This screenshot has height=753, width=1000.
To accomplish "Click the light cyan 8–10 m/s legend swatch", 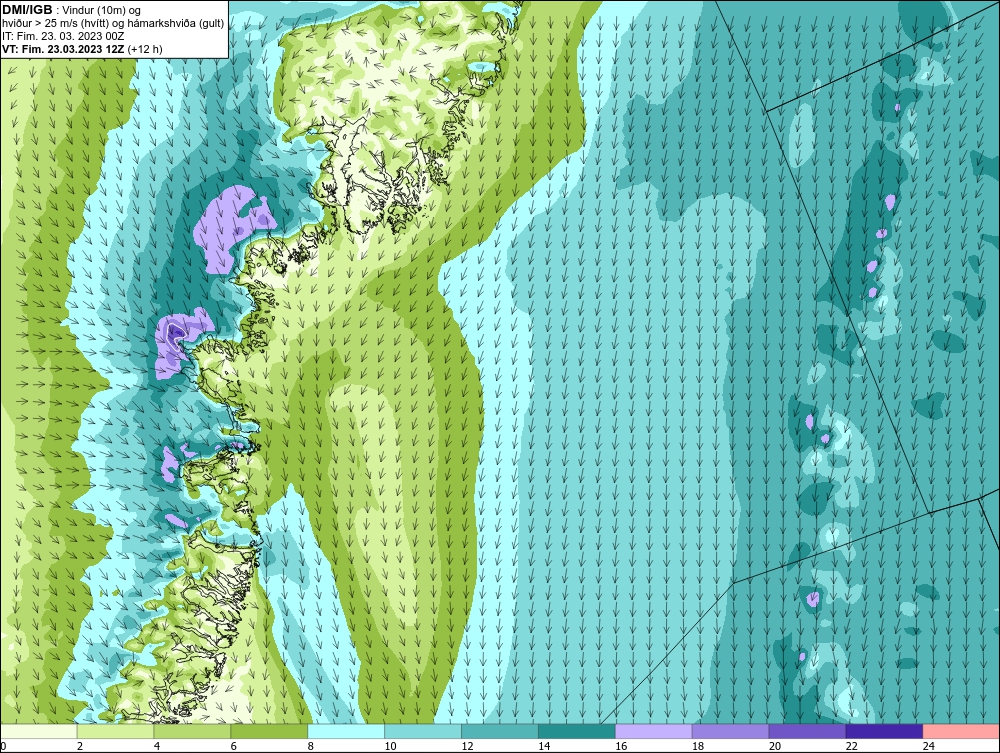I will pyautogui.click(x=346, y=731).
